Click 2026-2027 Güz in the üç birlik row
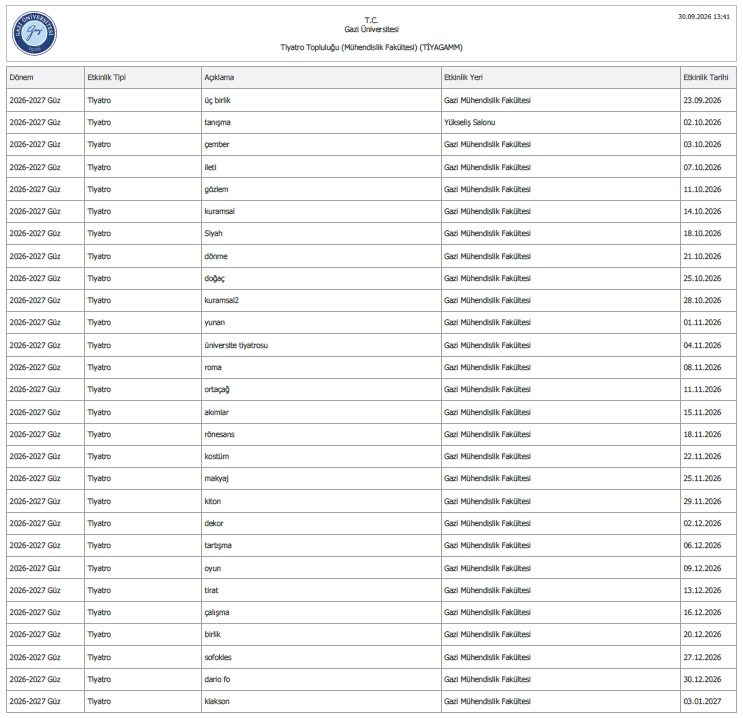The image size is (743, 718). click(35, 100)
